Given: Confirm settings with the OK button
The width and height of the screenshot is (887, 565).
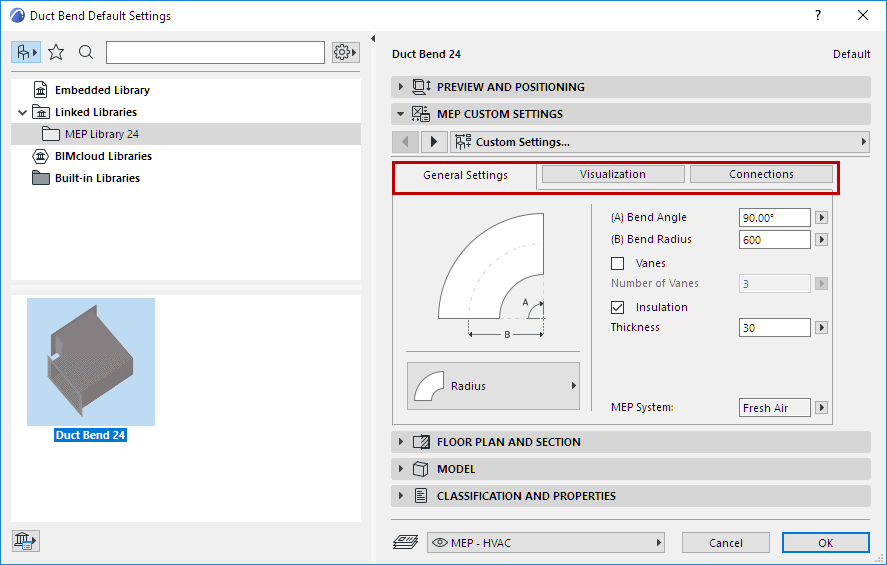Looking at the screenshot, I should point(826,543).
